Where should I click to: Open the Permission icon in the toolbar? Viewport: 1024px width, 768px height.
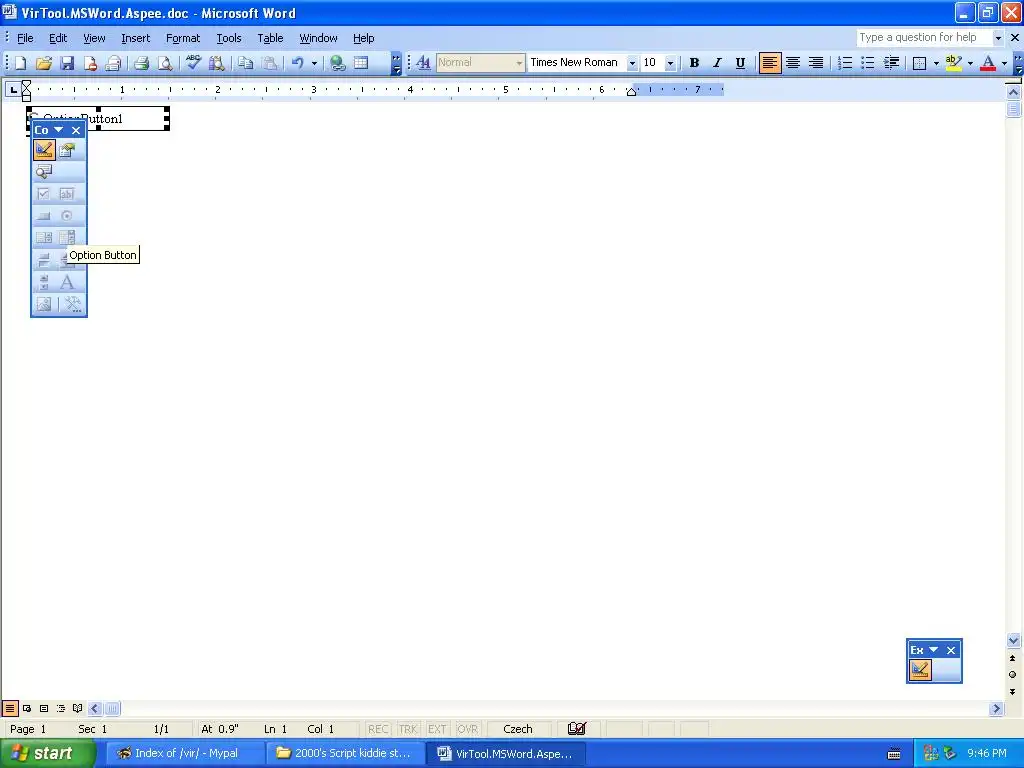(x=90, y=63)
